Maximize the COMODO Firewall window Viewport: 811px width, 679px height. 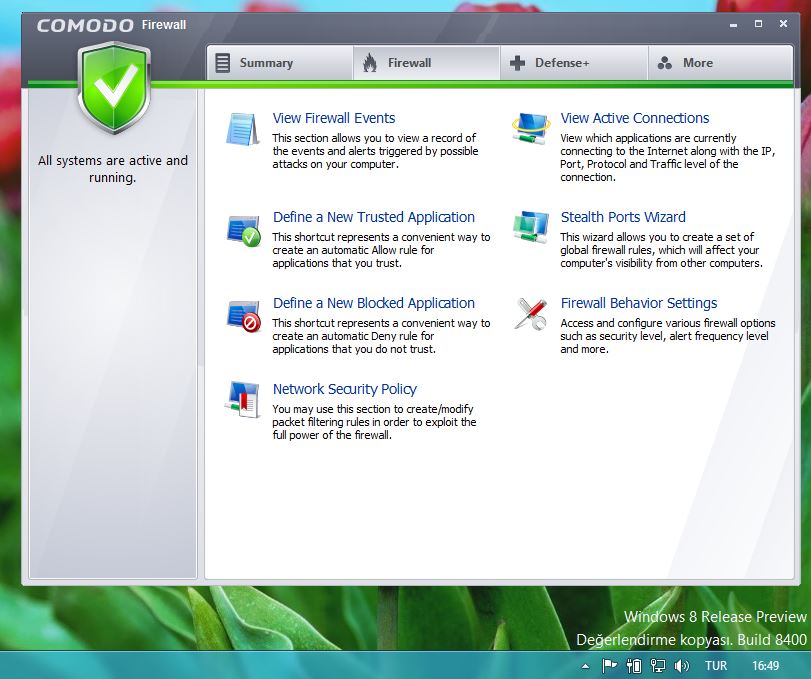[x=758, y=24]
